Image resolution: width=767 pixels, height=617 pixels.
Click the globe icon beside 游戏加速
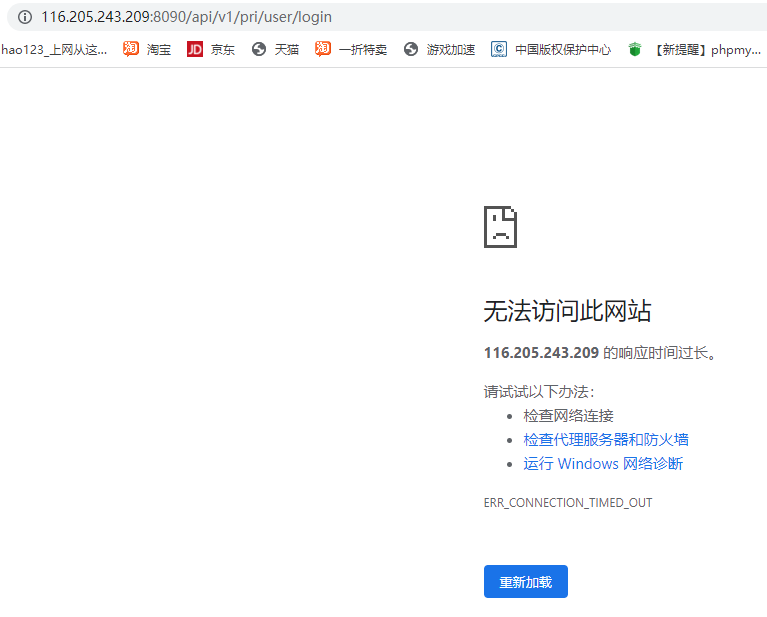tap(411, 49)
